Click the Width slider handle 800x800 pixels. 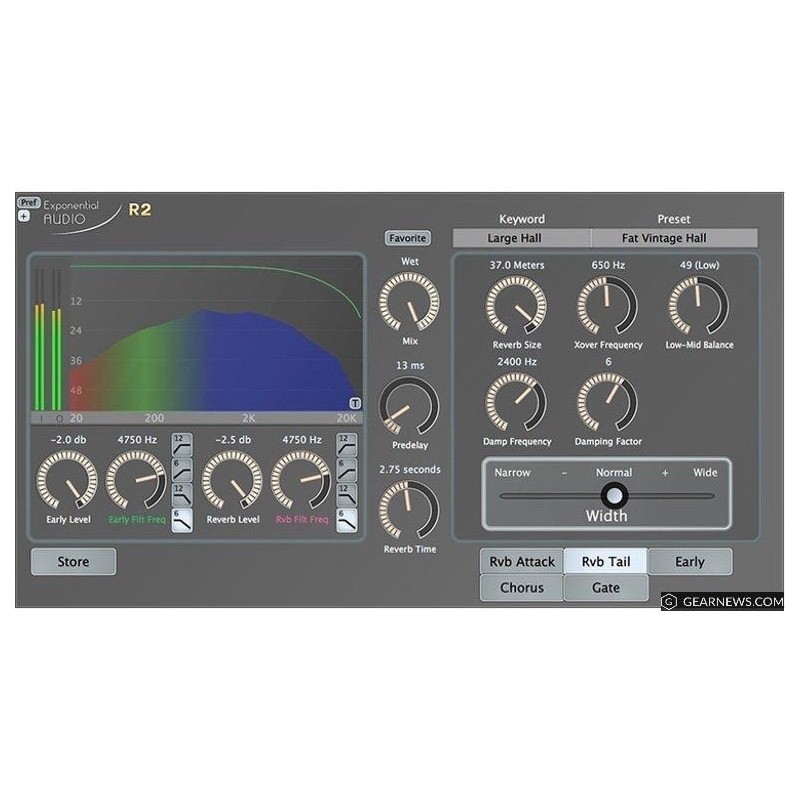click(614, 496)
